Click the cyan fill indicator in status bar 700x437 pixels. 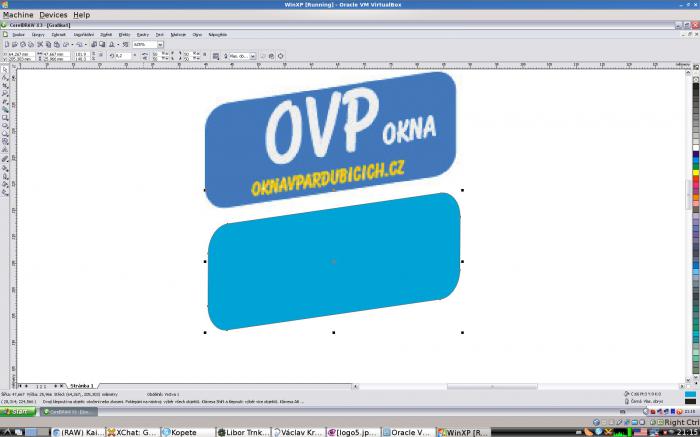pyautogui.click(x=690, y=394)
